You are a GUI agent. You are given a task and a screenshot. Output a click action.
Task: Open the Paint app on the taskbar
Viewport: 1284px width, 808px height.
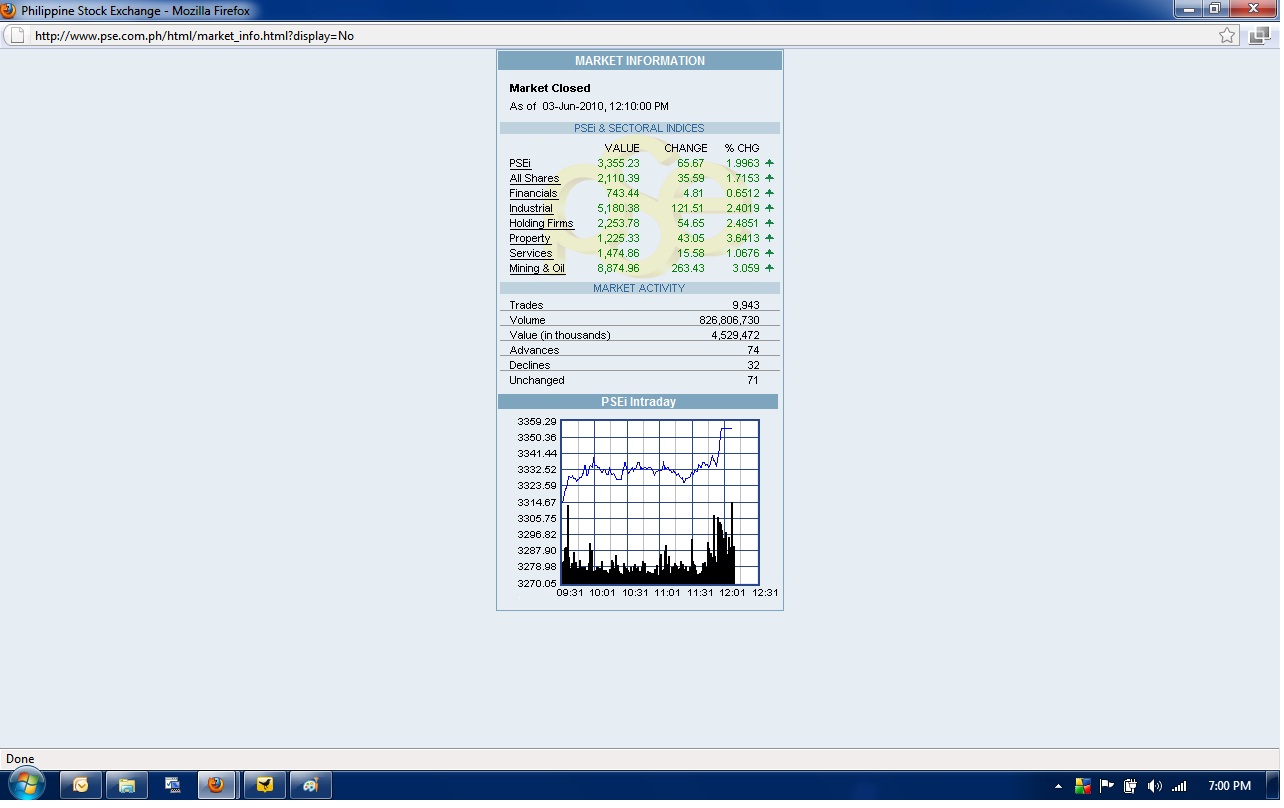click(x=311, y=785)
